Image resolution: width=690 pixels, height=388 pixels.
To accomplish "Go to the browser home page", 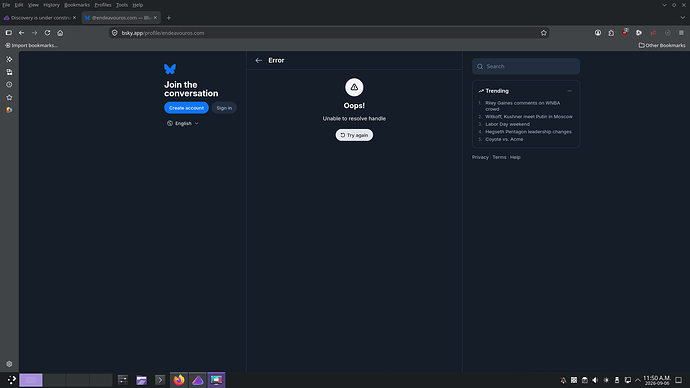I will pyautogui.click(x=60, y=33).
